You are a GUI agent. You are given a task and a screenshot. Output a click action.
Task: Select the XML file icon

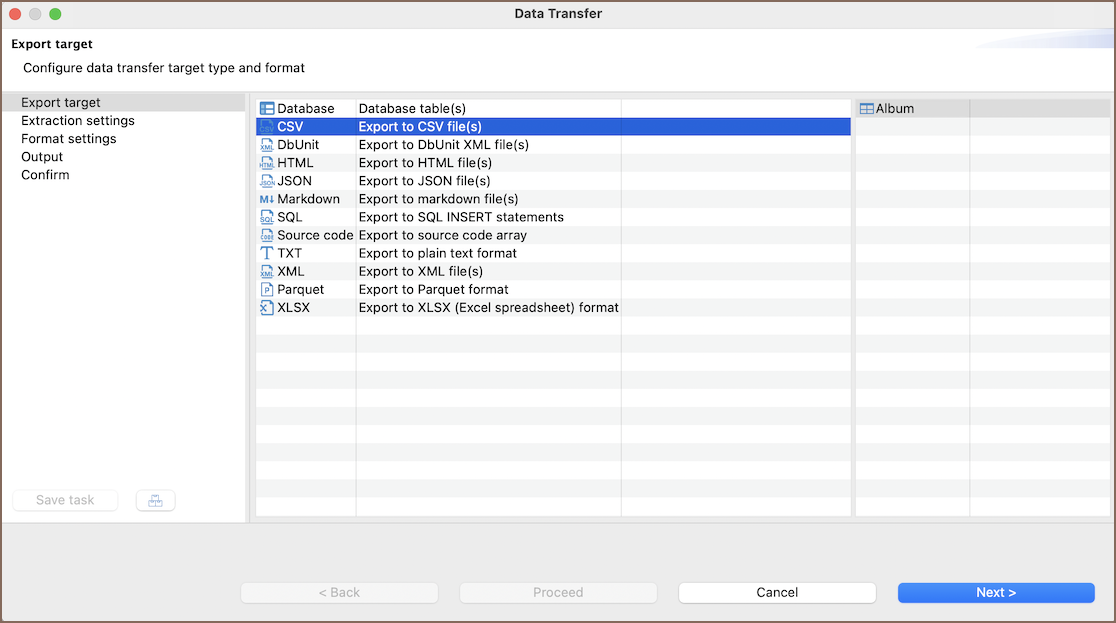267,271
